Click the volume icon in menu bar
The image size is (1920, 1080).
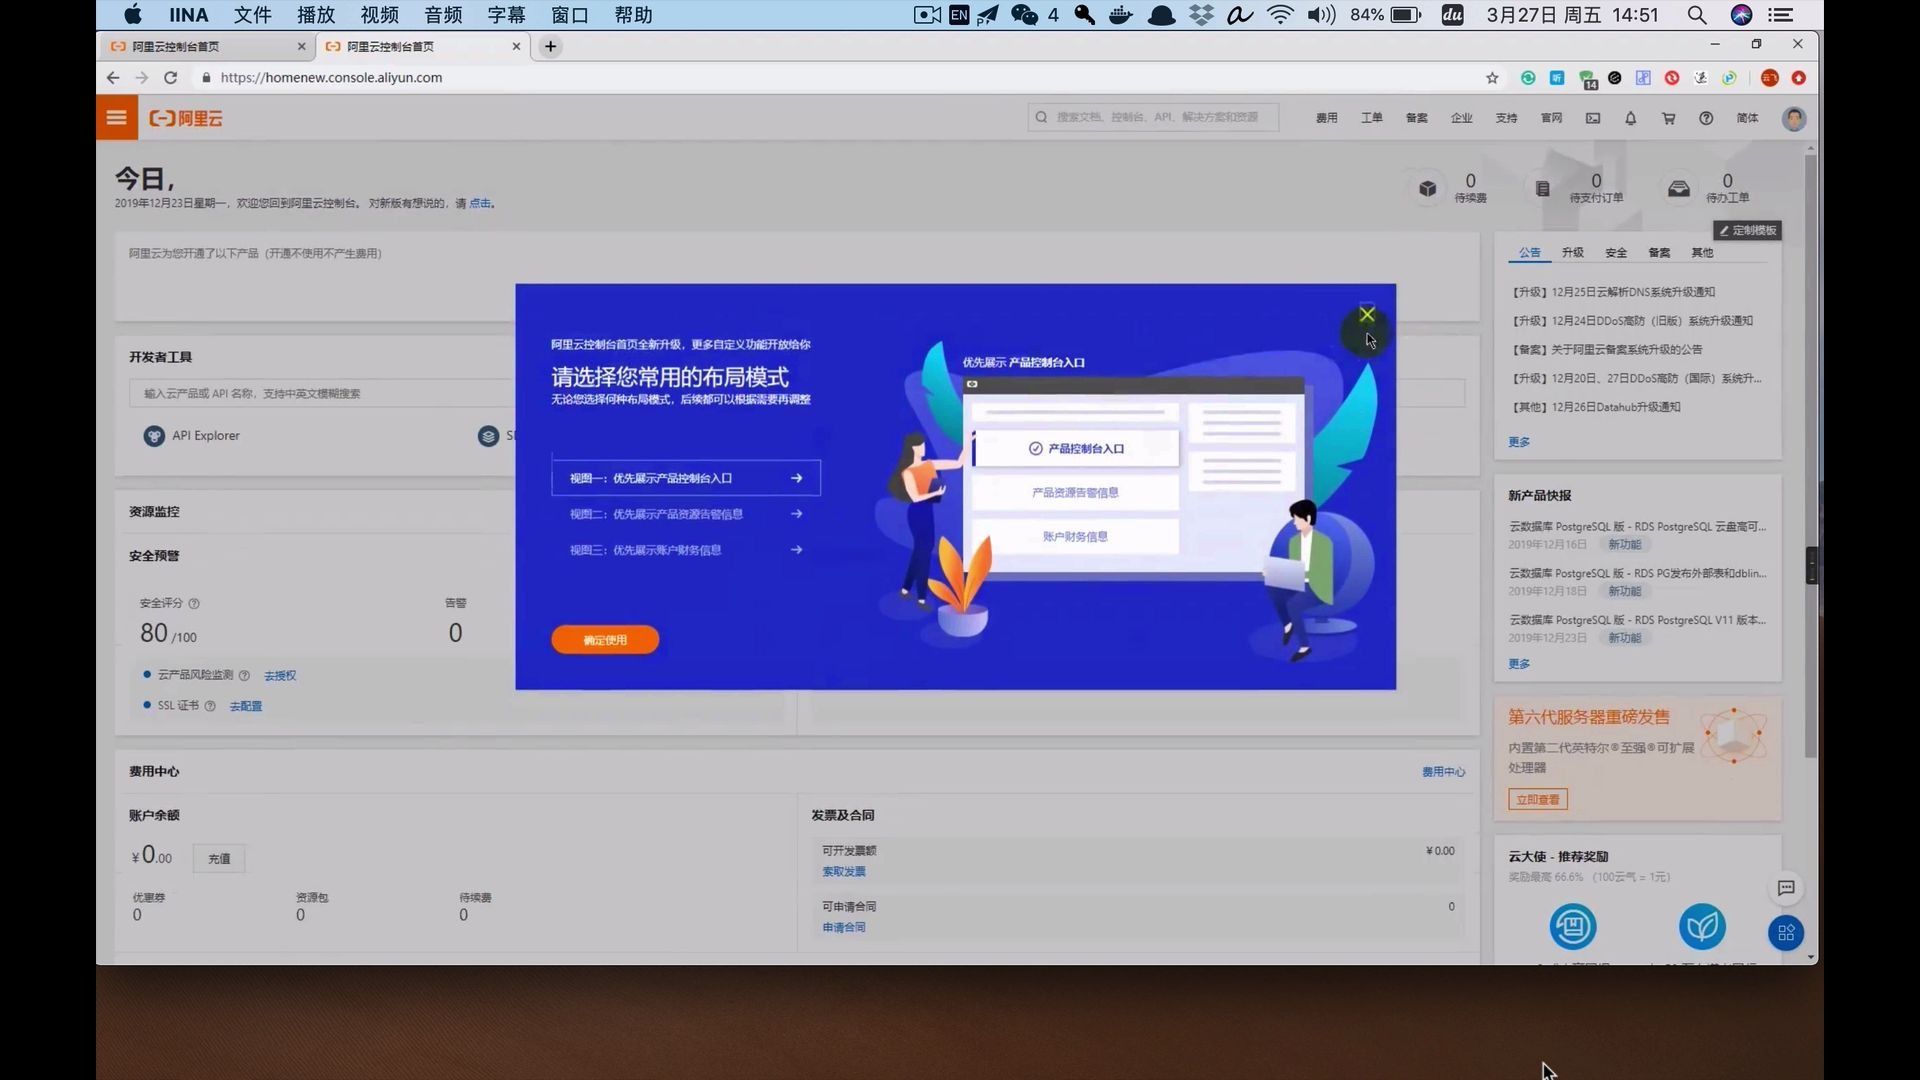pyautogui.click(x=1321, y=15)
